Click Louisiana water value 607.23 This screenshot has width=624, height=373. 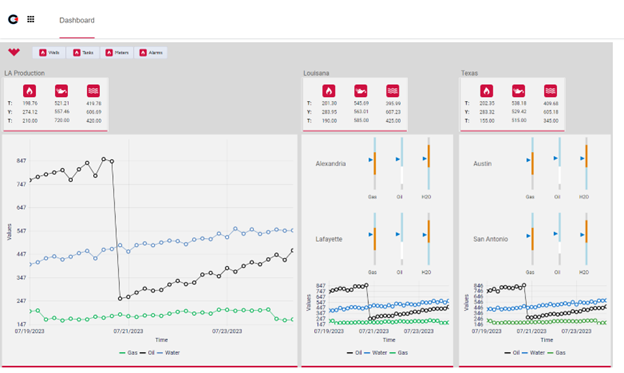tap(393, 112)
